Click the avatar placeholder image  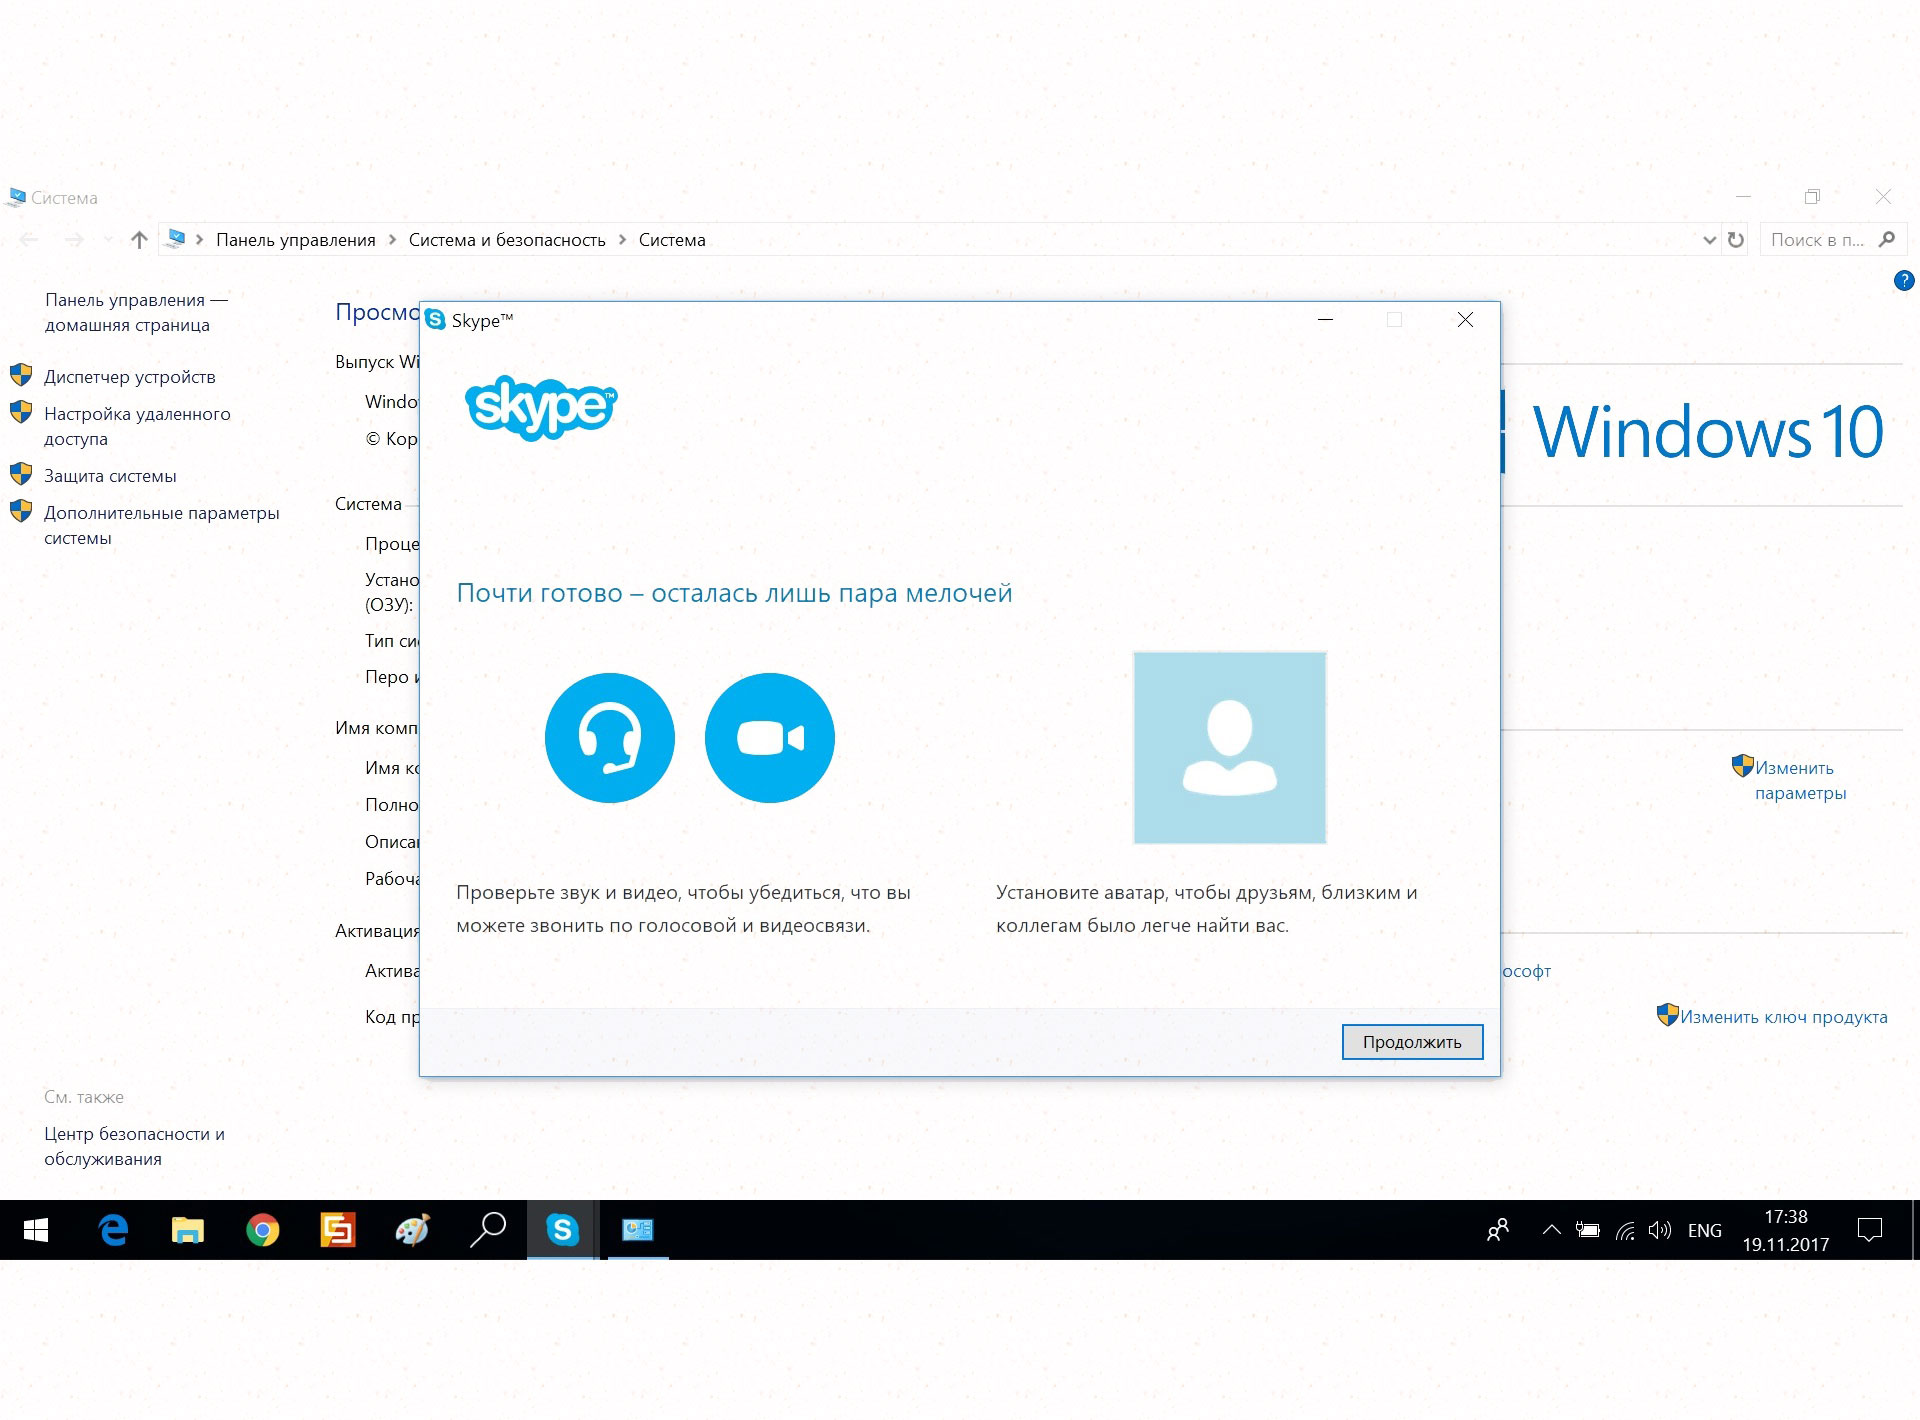pyautogui.click(x=1229, y=748)
